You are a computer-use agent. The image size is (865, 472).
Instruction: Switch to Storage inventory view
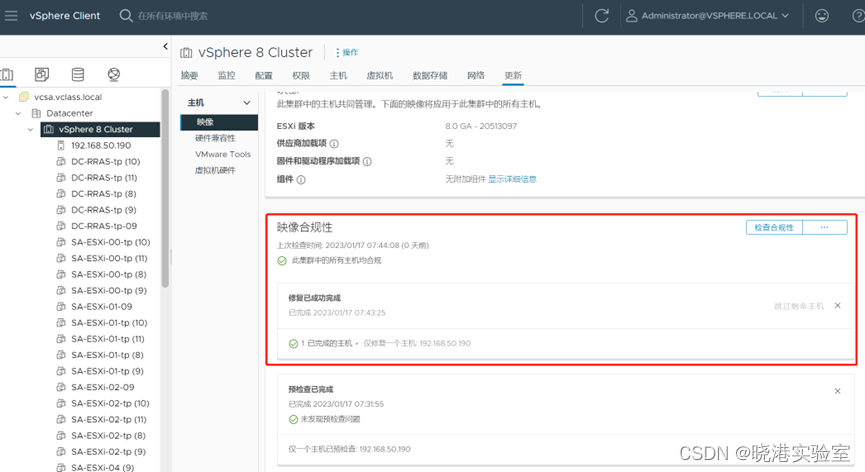point(78,74)
